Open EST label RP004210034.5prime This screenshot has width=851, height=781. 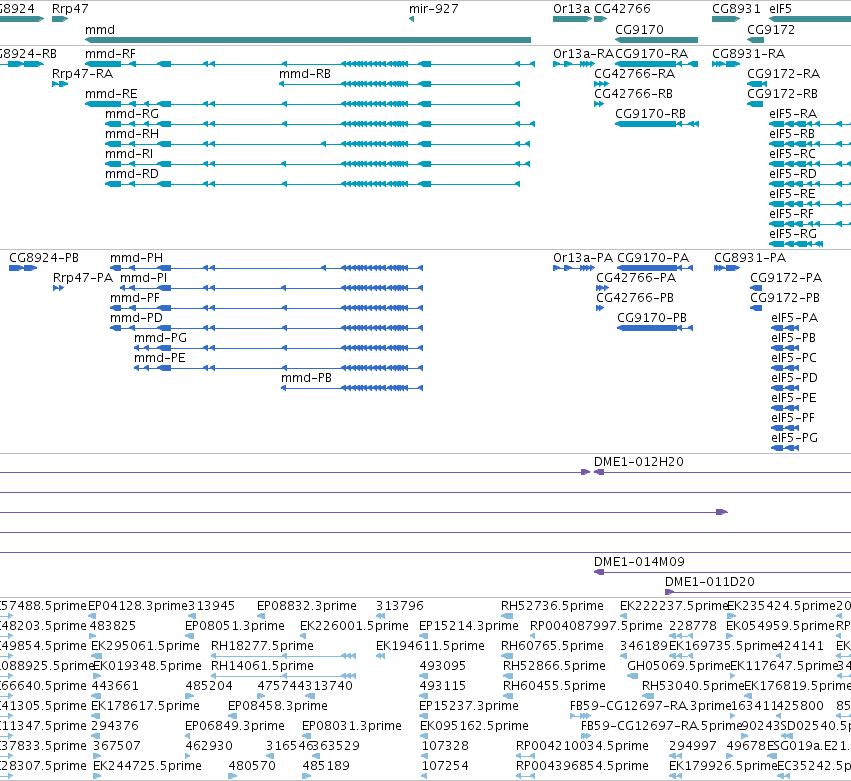[582, 746]
